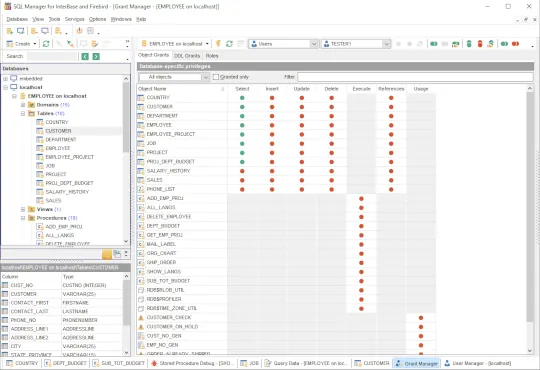Screen dimensions: 540x370
Task: Switch to the SUB_TOT_BUDGET window tab
Action: click(x=119, y=363)
